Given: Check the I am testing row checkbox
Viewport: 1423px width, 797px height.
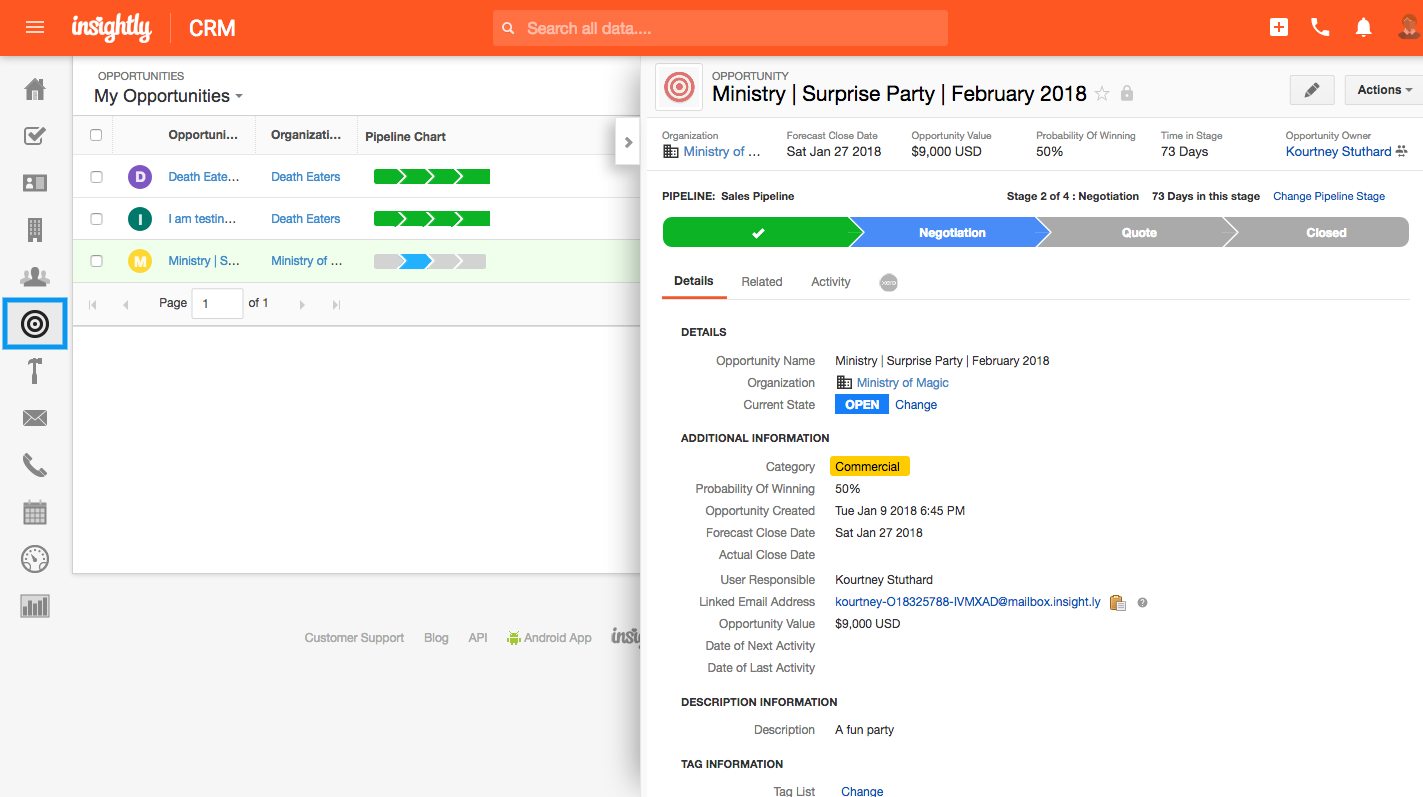Looking at the screenshot, I should click(x=96, y=219).
